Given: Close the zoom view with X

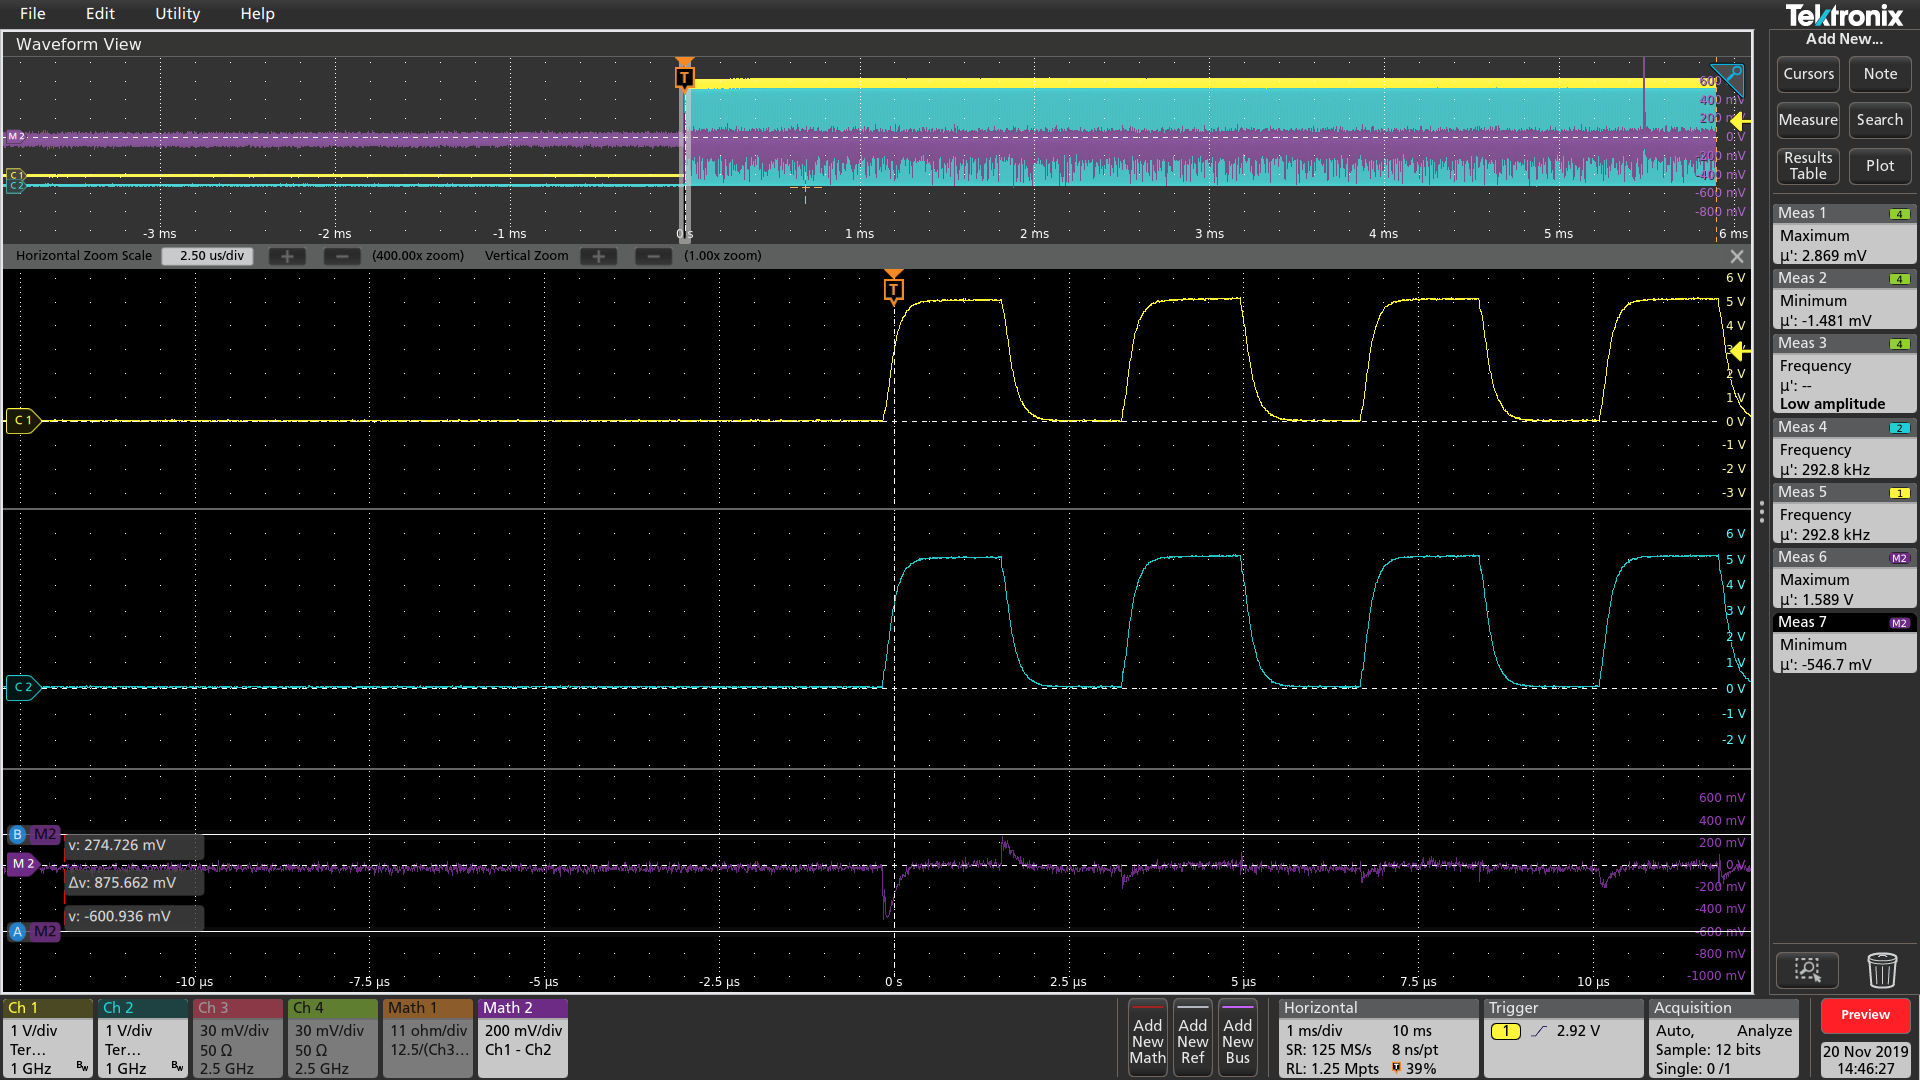Looking at the screenshot, I should 1737,256.
